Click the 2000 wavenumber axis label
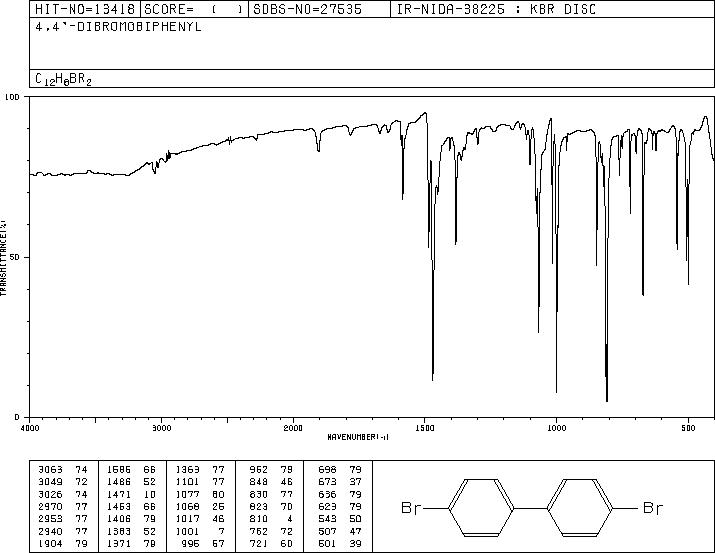The height and width of the screenshot is (553, 715). (x=293, y=428)
